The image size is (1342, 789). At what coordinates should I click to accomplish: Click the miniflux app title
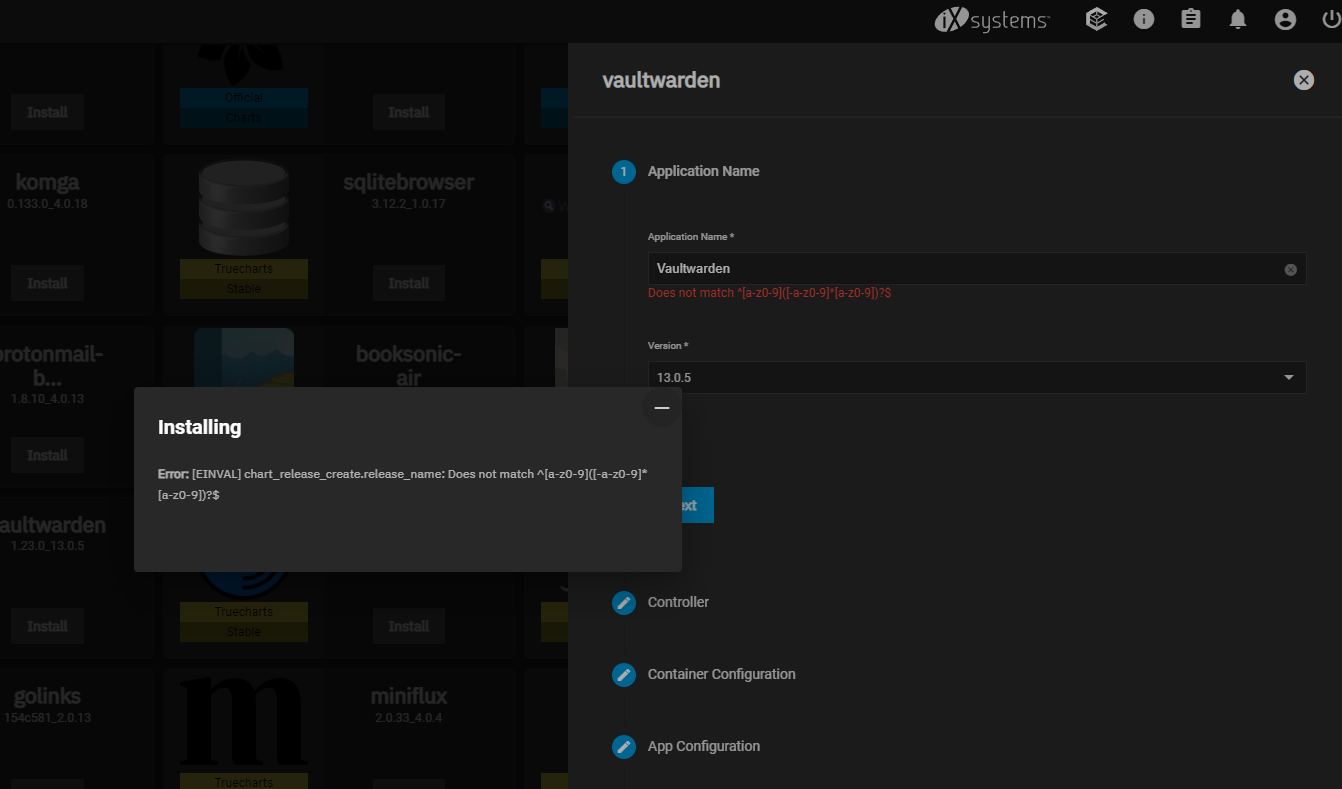coord(409,696)
